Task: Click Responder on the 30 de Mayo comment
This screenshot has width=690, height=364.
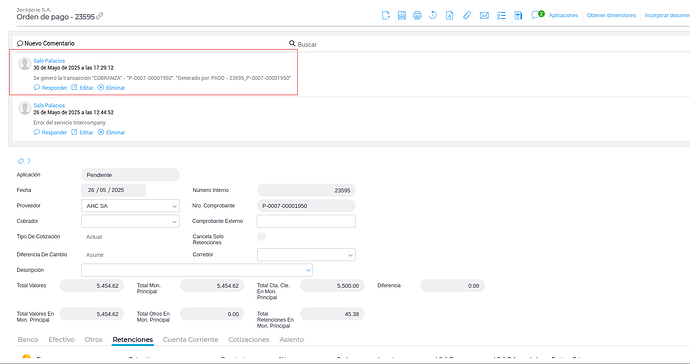Action: 50,88
